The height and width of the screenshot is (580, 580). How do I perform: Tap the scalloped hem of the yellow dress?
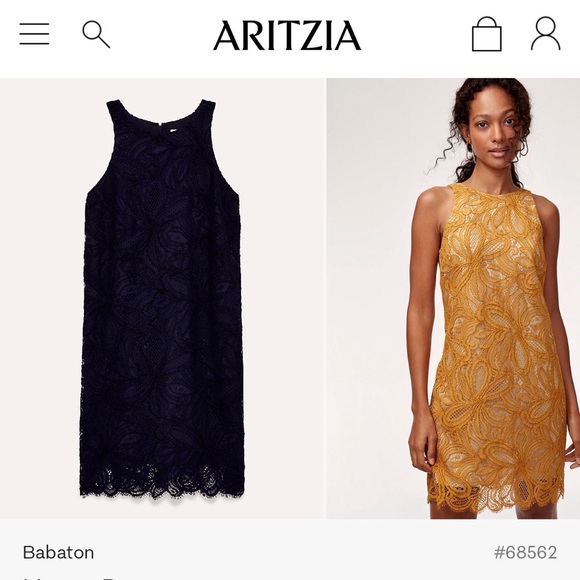pos(496,490)
